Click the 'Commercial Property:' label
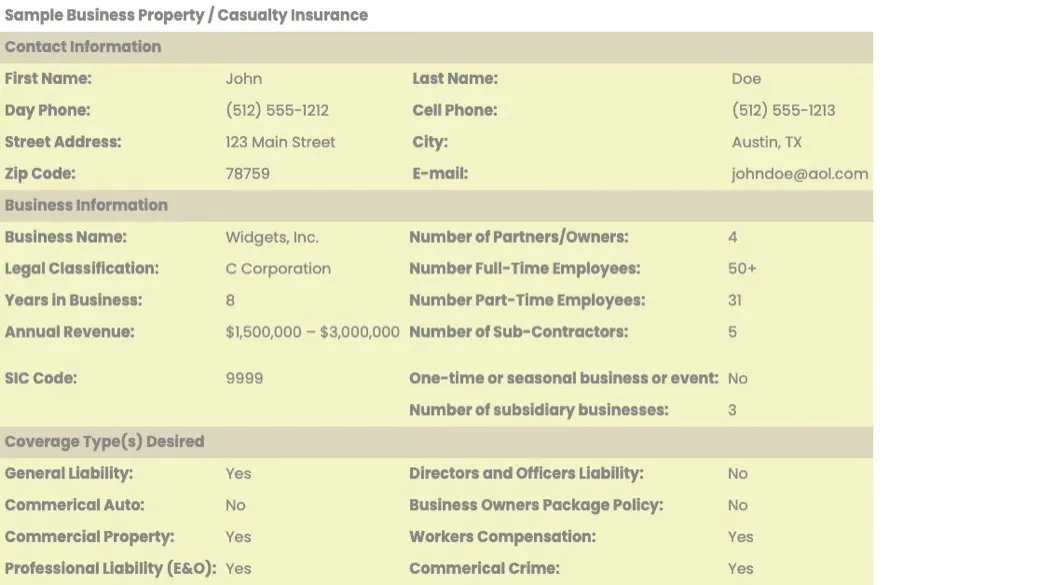Viewport: 1040px width, 585px height. (x=90, y=537)
